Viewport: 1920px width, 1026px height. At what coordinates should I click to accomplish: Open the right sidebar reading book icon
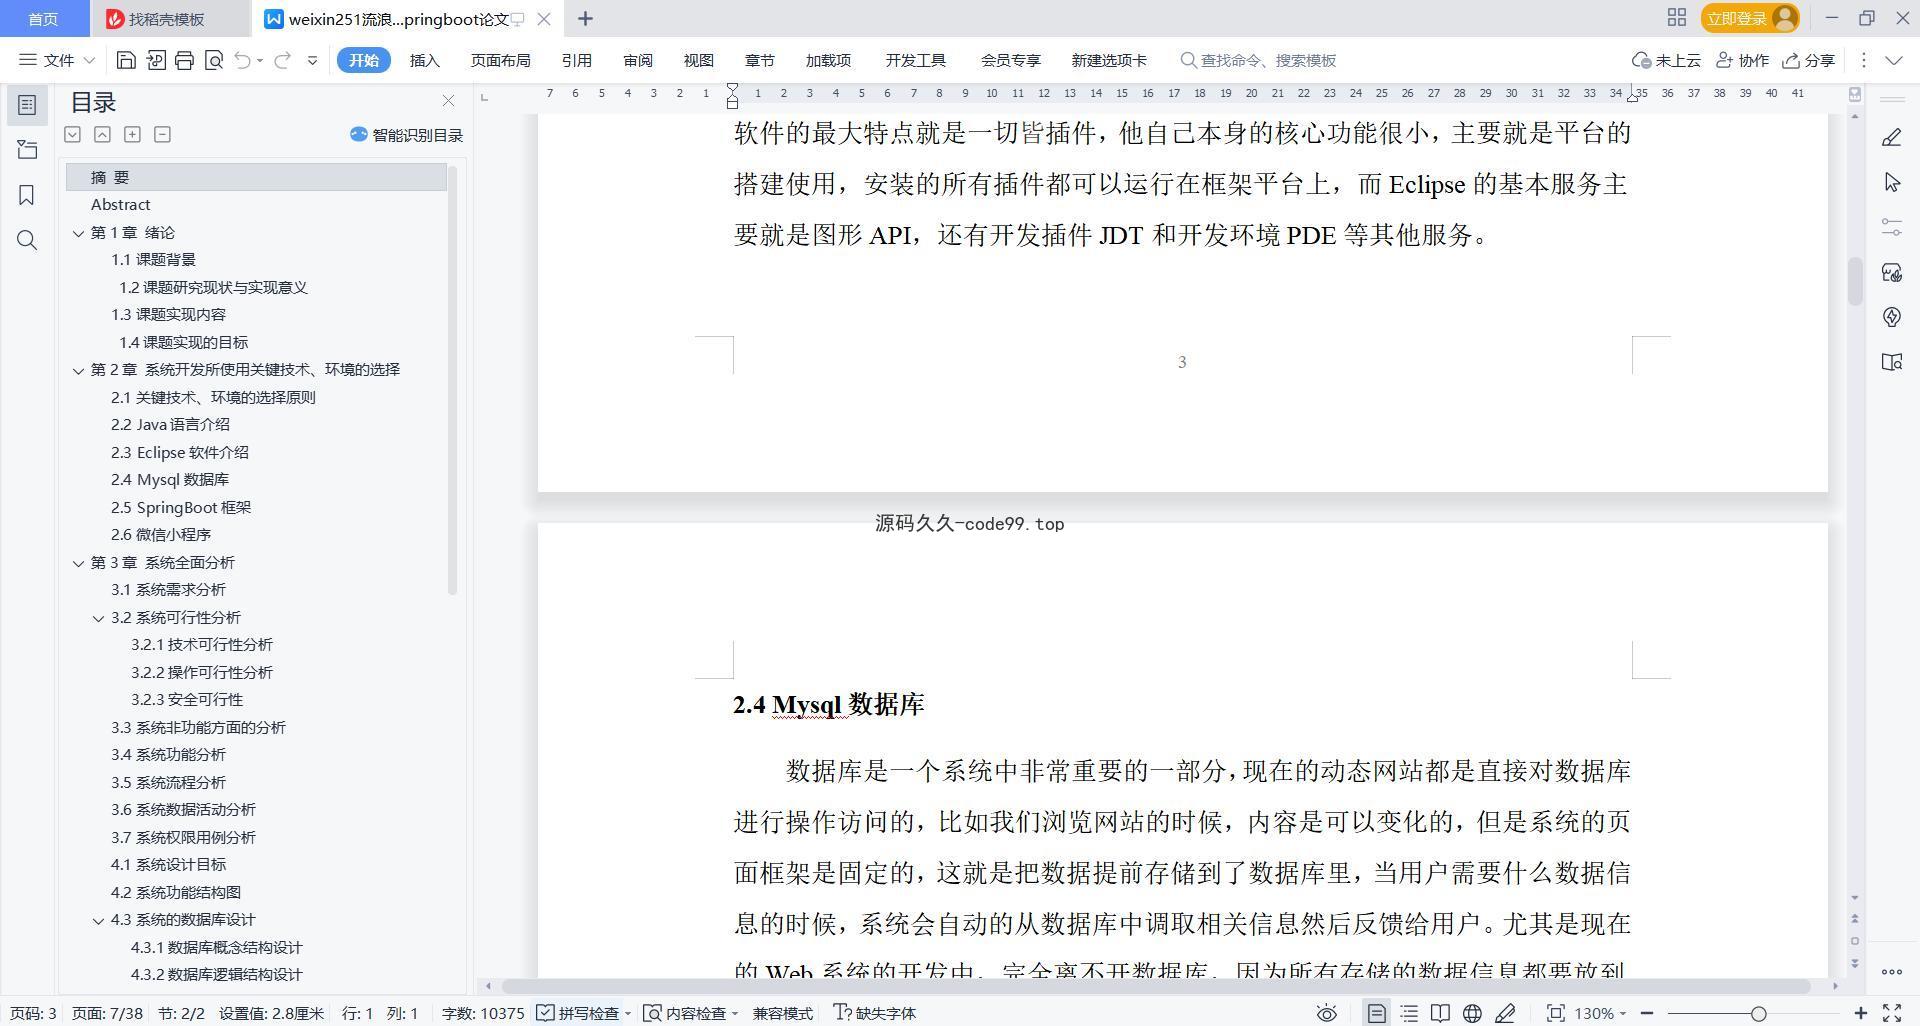(1891, 362)
